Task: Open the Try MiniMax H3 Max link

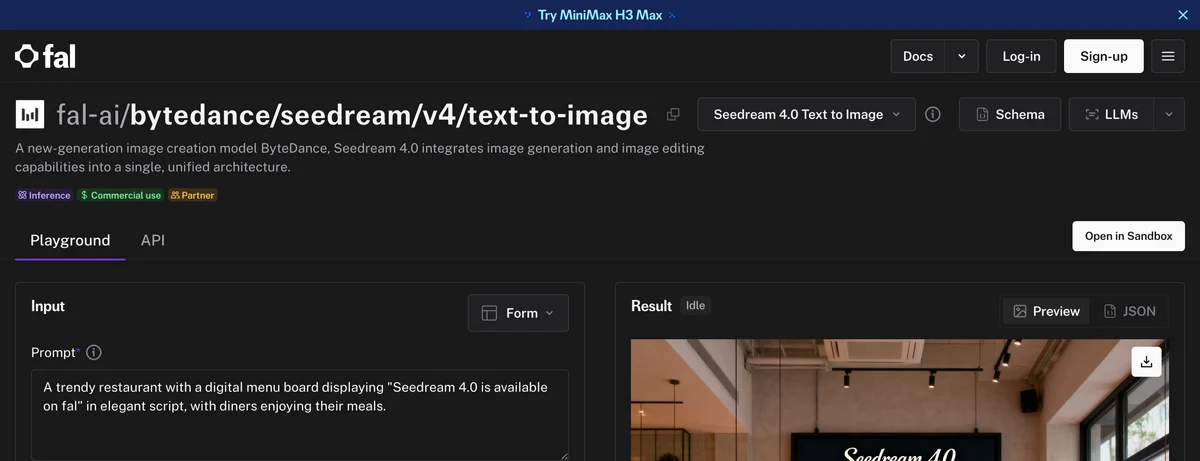Action: point(600,15)
